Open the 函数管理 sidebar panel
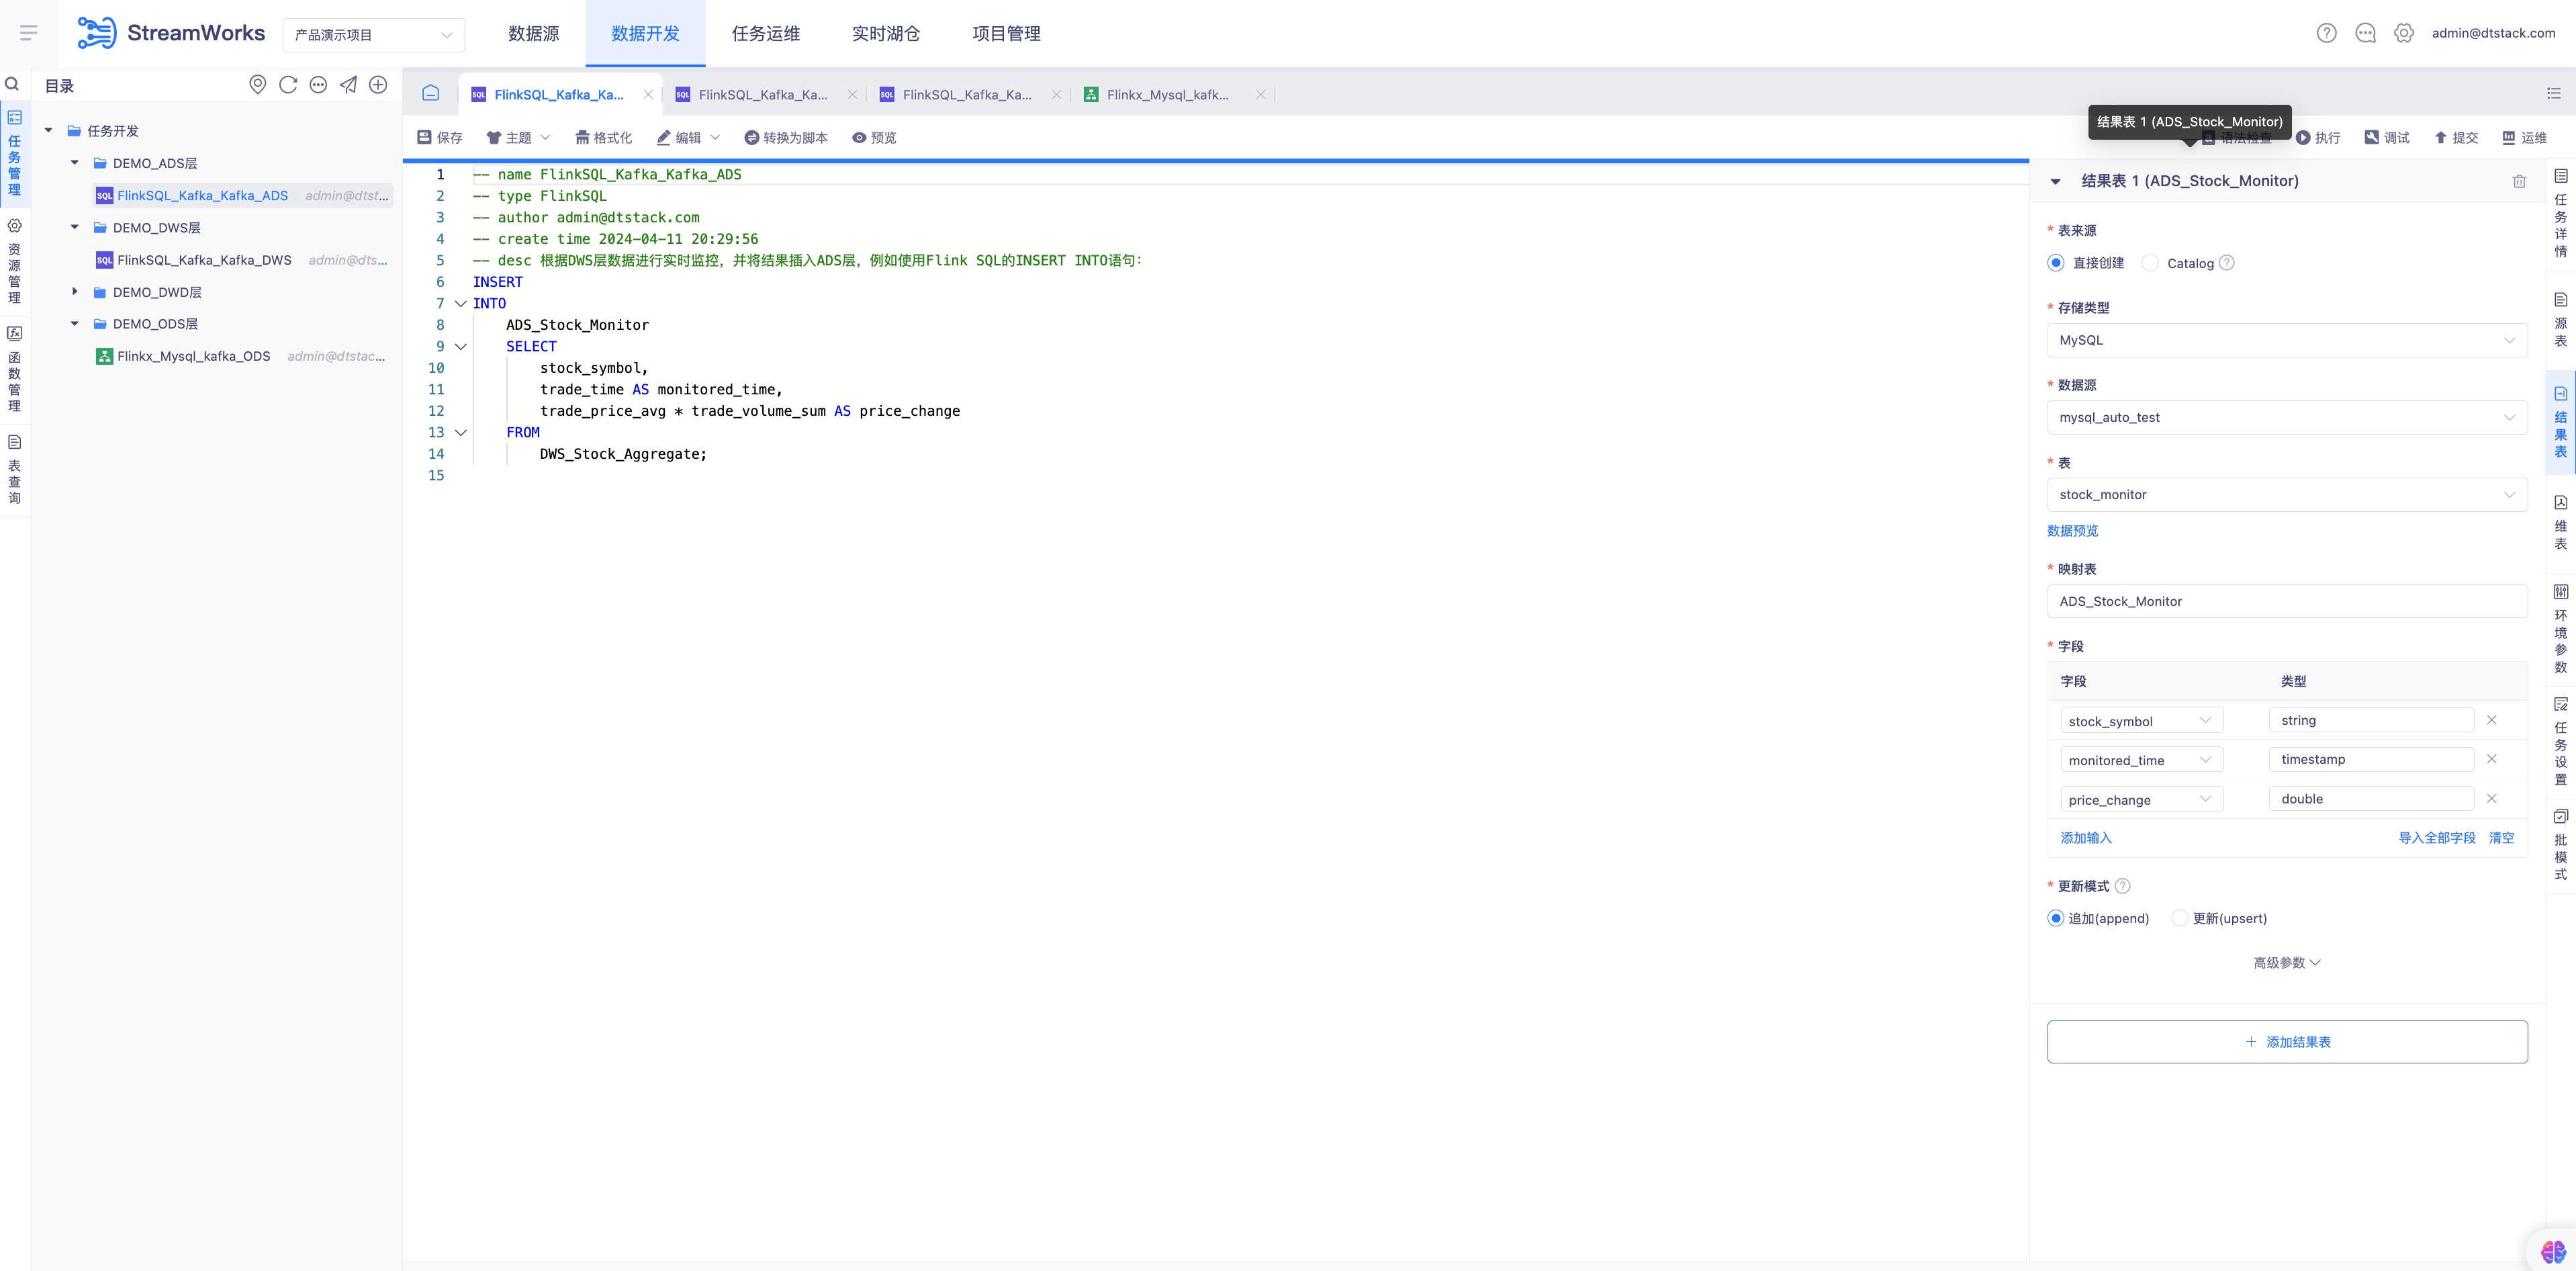2576x1271 pixels. click(x=15, y=369)
